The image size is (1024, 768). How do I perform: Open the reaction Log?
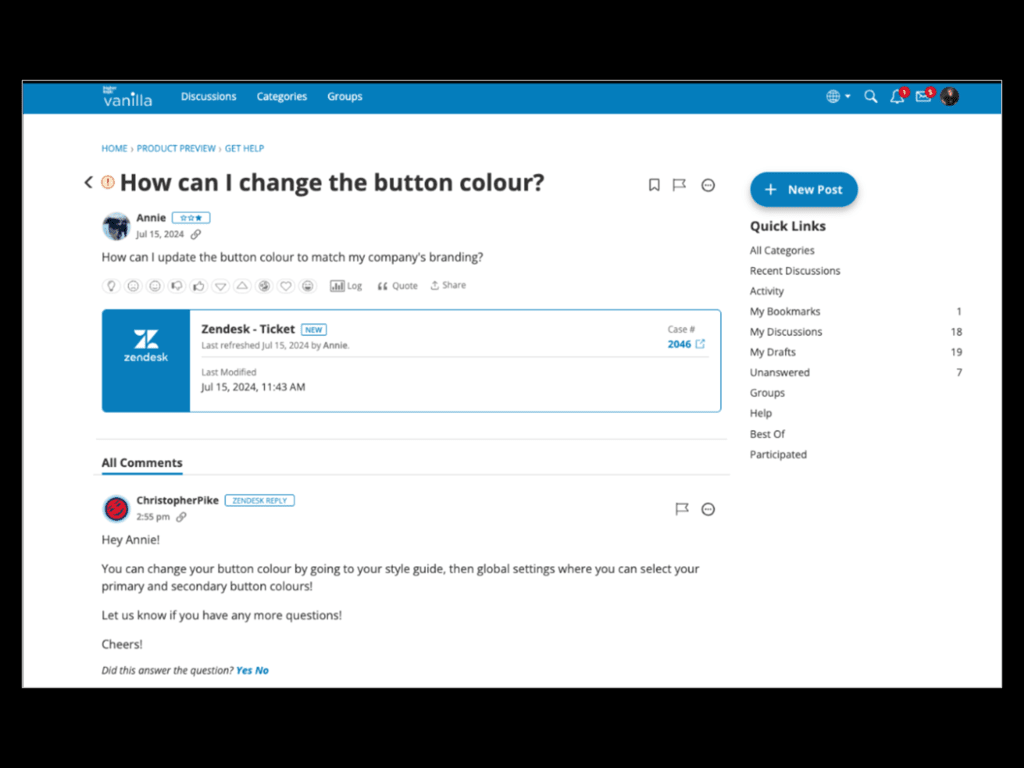pyautogui.click(x=346, y=286)
